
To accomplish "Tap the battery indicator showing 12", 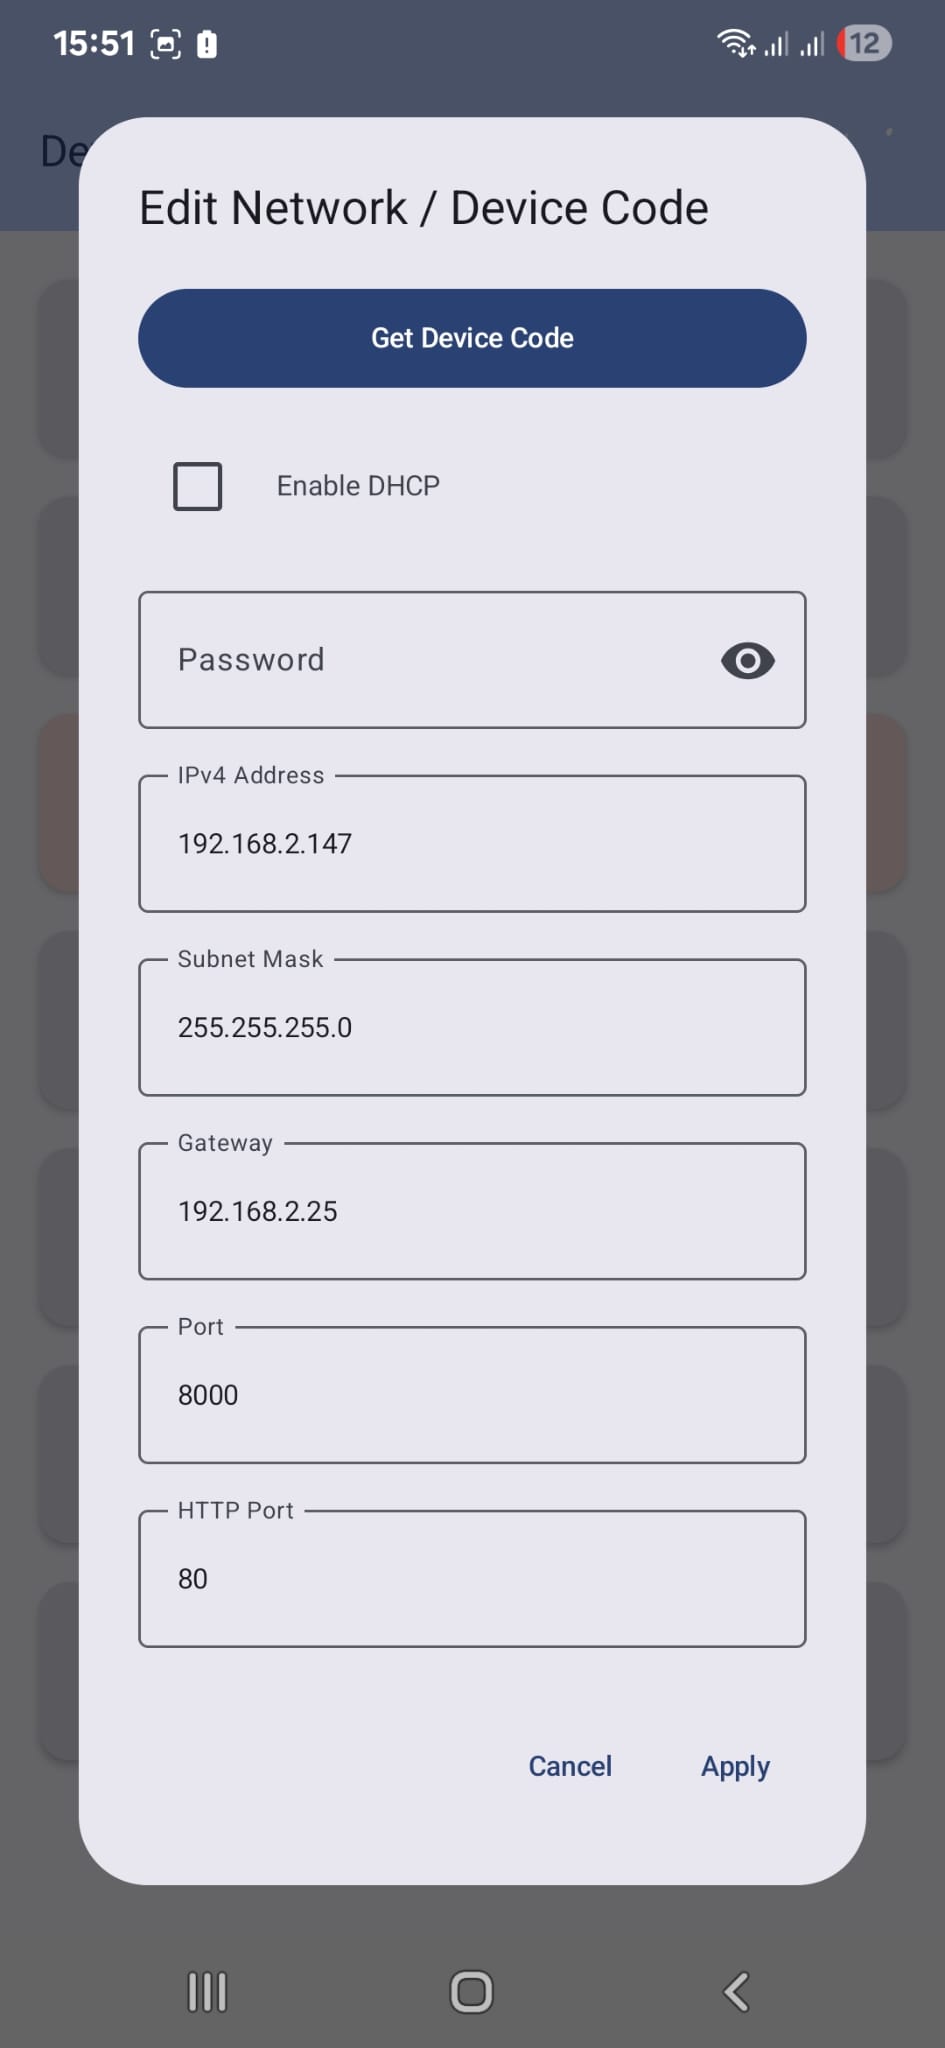I will pyautogui.click(x=865, y=43).
